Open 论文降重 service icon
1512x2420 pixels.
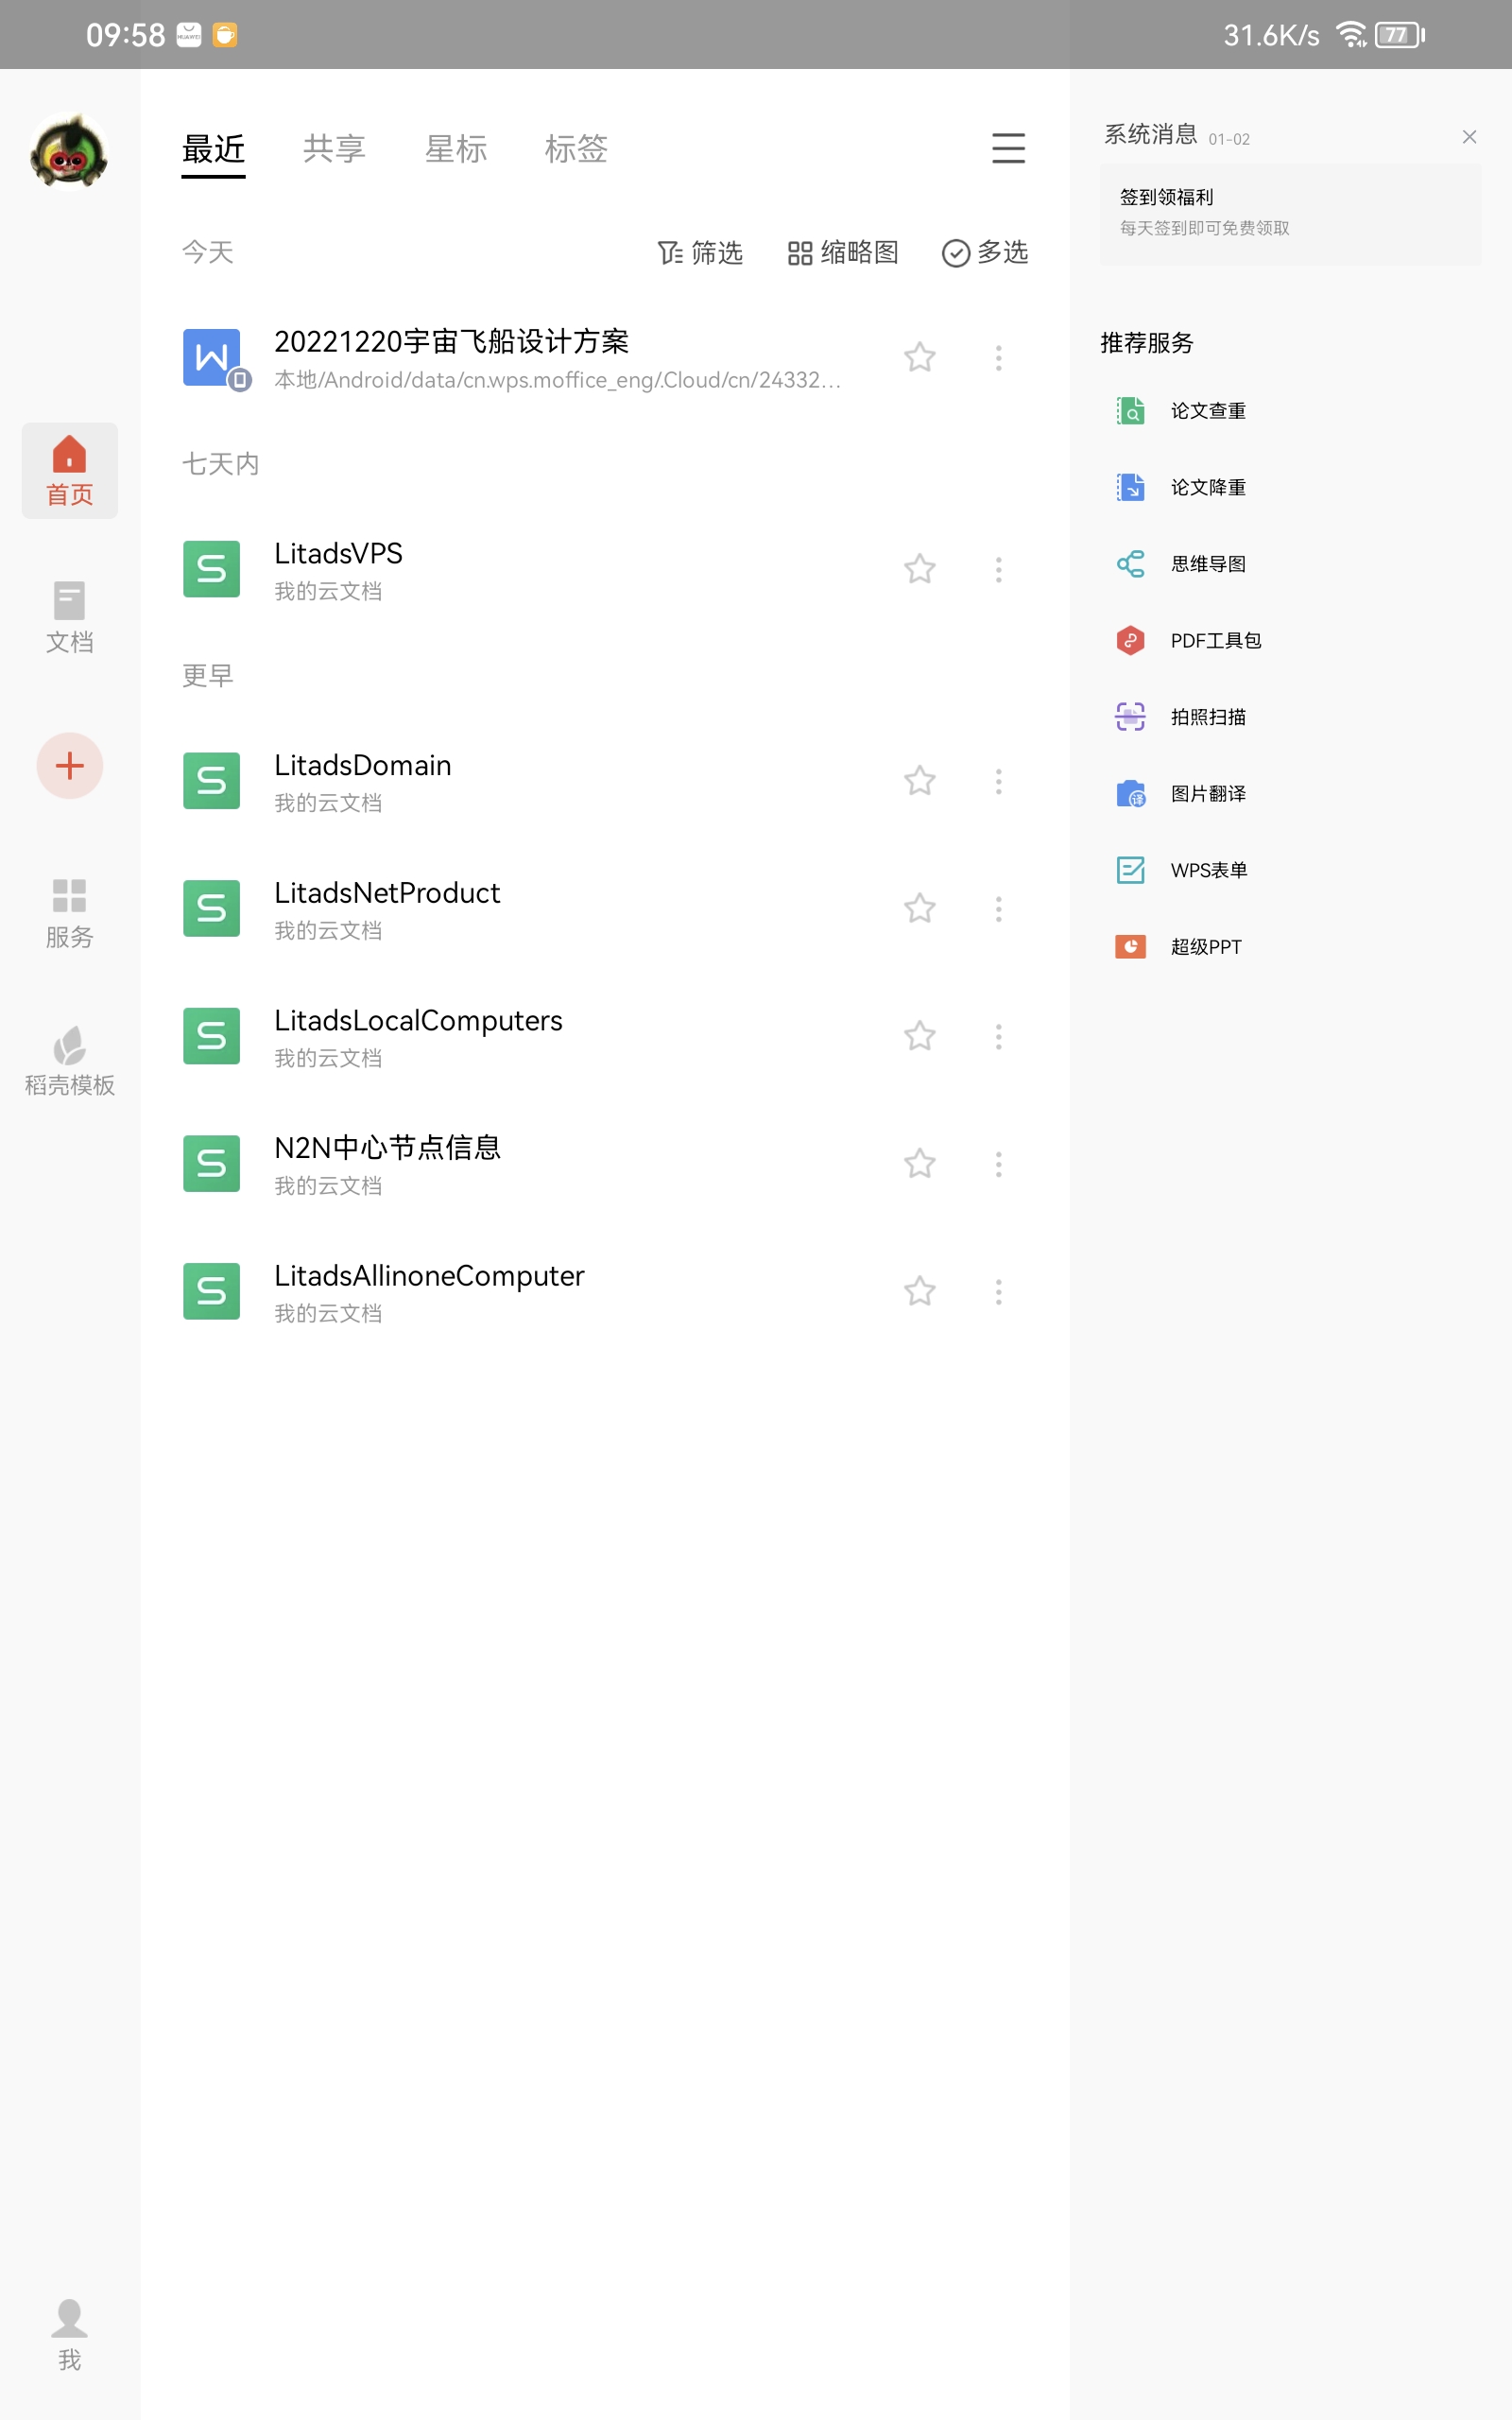point(1130,487)
